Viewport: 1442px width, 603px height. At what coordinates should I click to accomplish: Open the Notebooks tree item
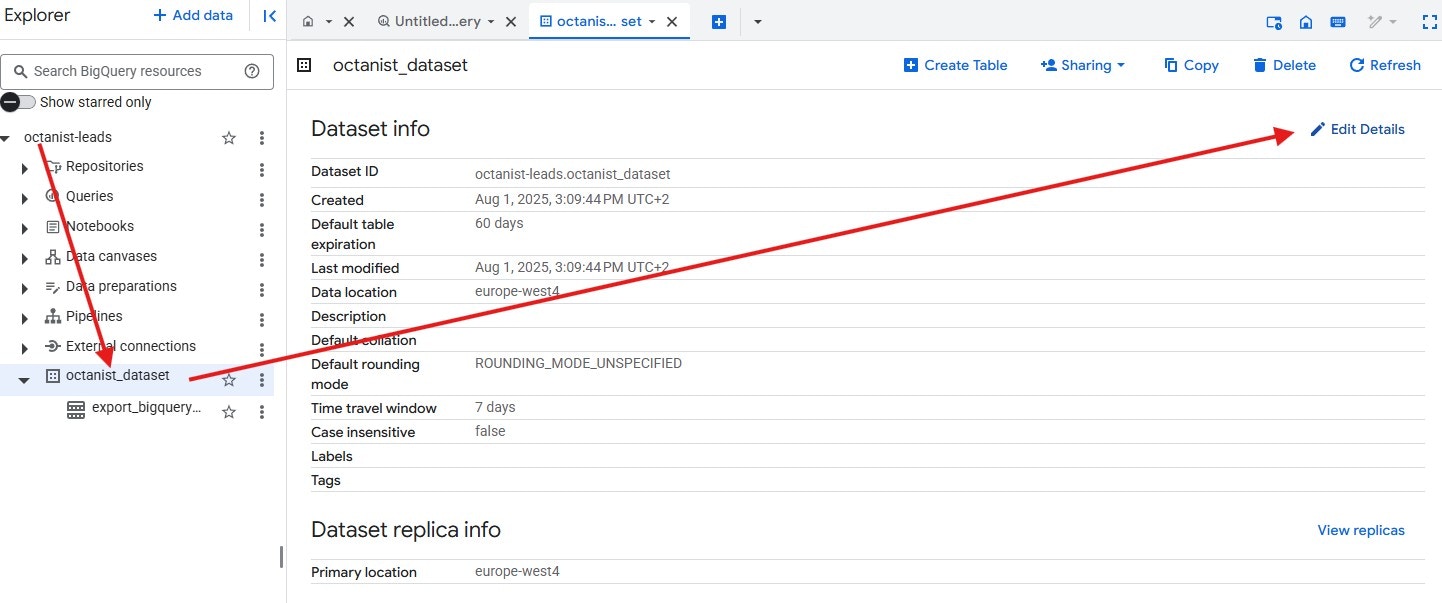(100, 226)
